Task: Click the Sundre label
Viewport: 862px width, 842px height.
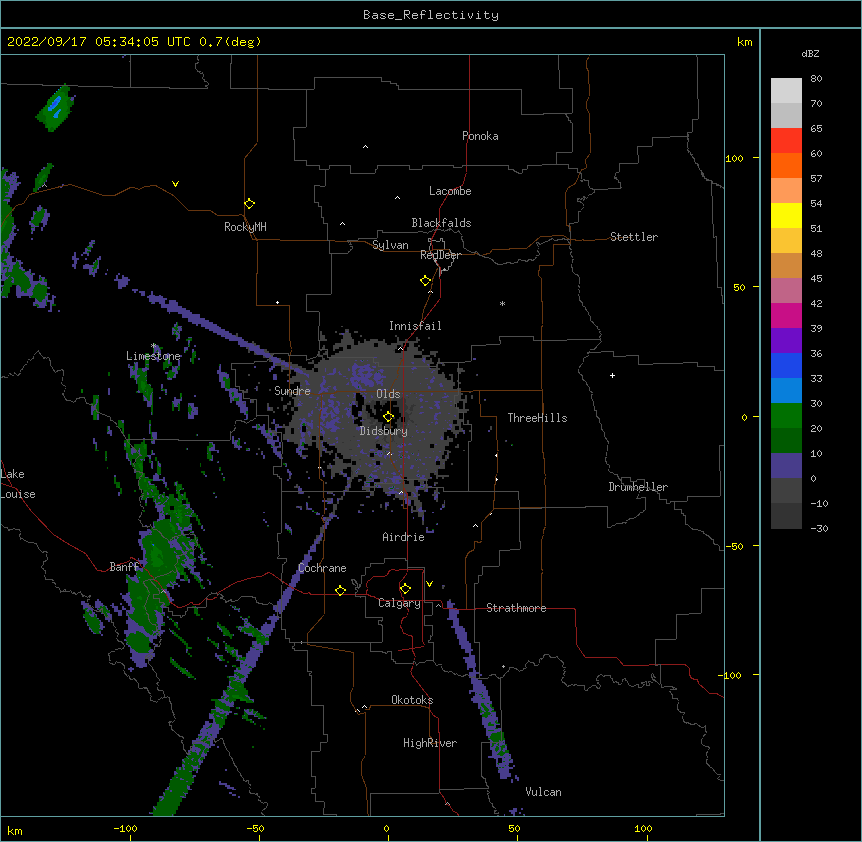Action: click(292, 391)
